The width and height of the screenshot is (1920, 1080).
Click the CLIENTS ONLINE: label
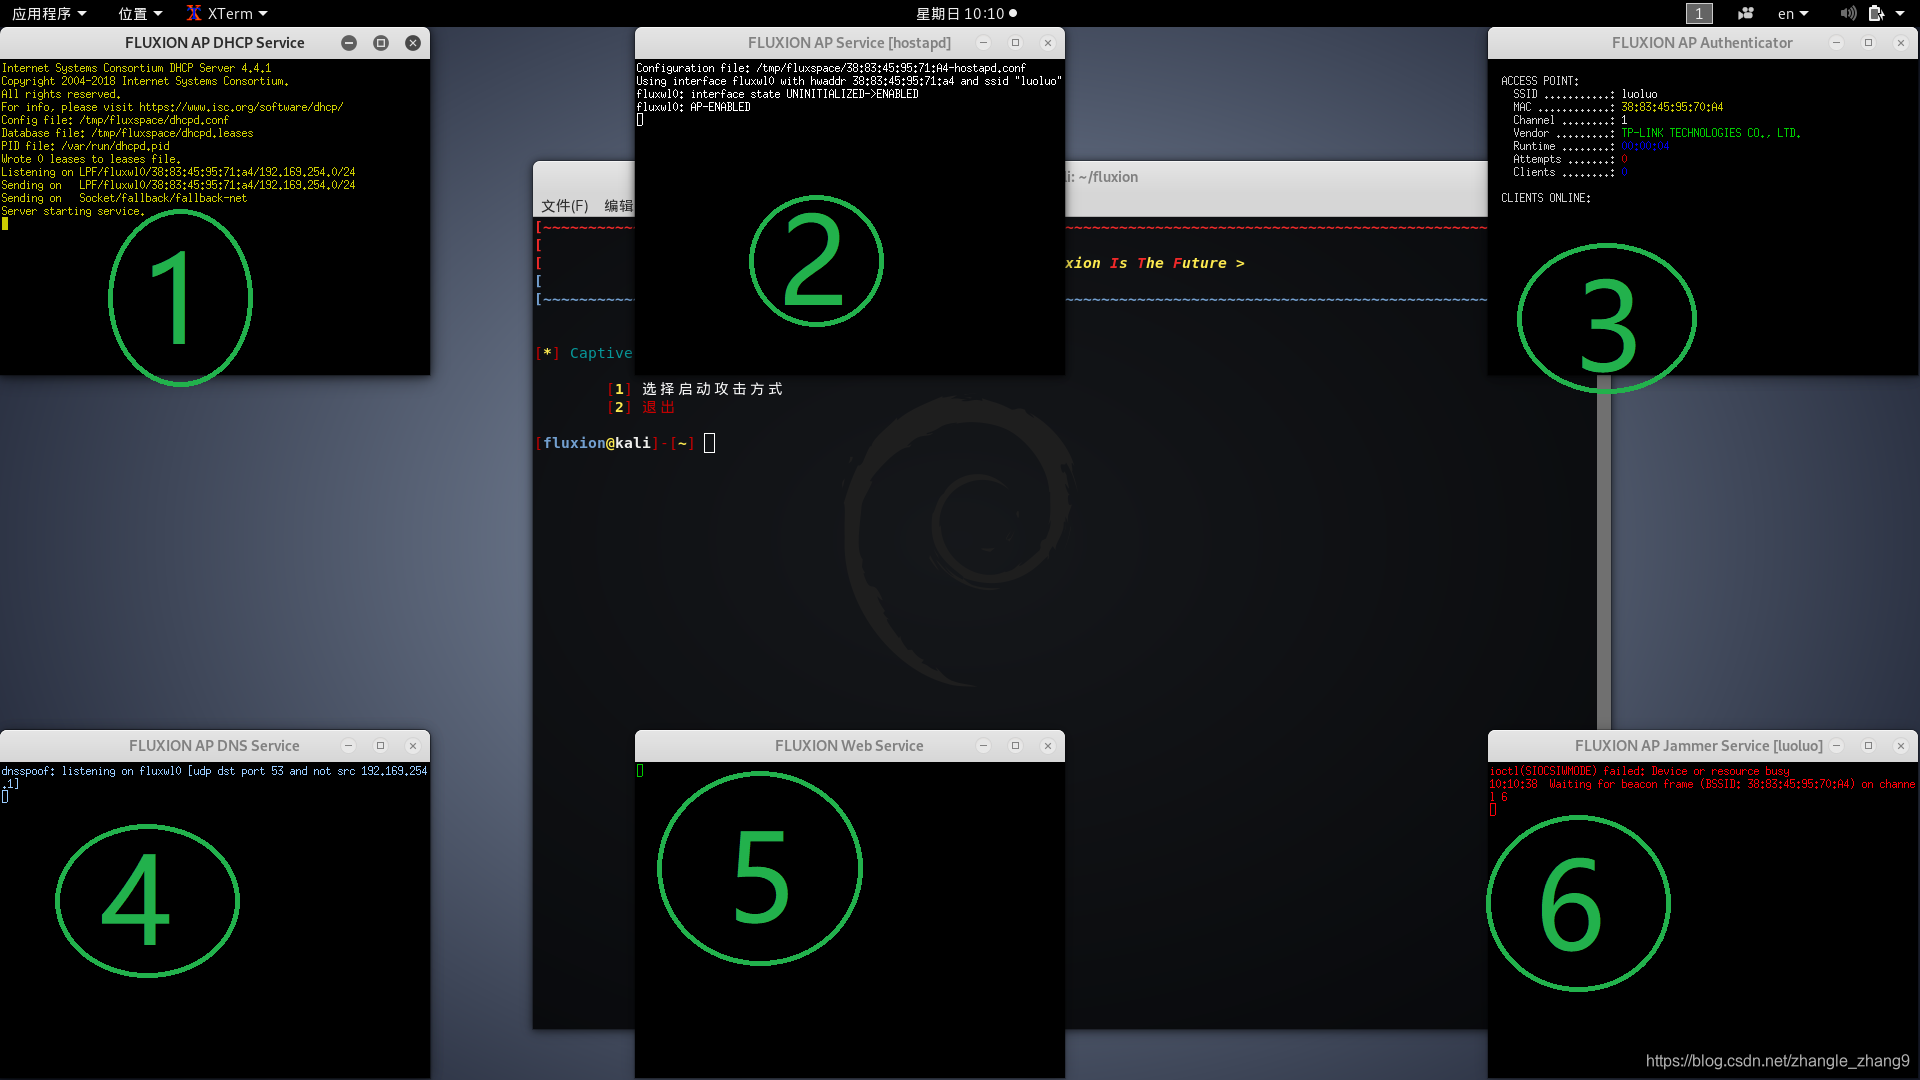coord(1545,198)
